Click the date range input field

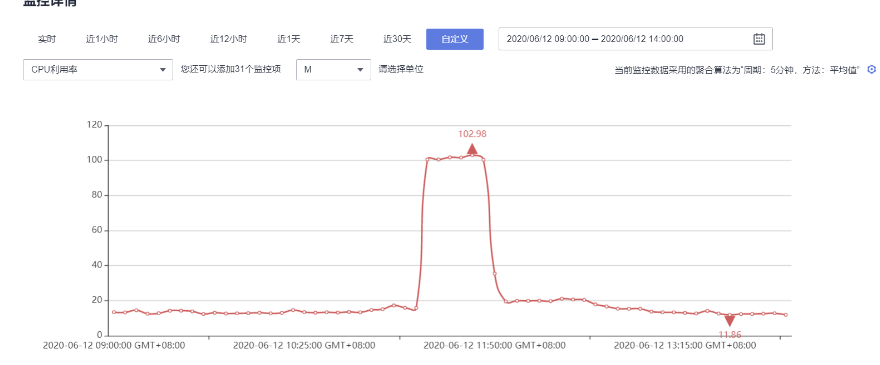(635, 39)
